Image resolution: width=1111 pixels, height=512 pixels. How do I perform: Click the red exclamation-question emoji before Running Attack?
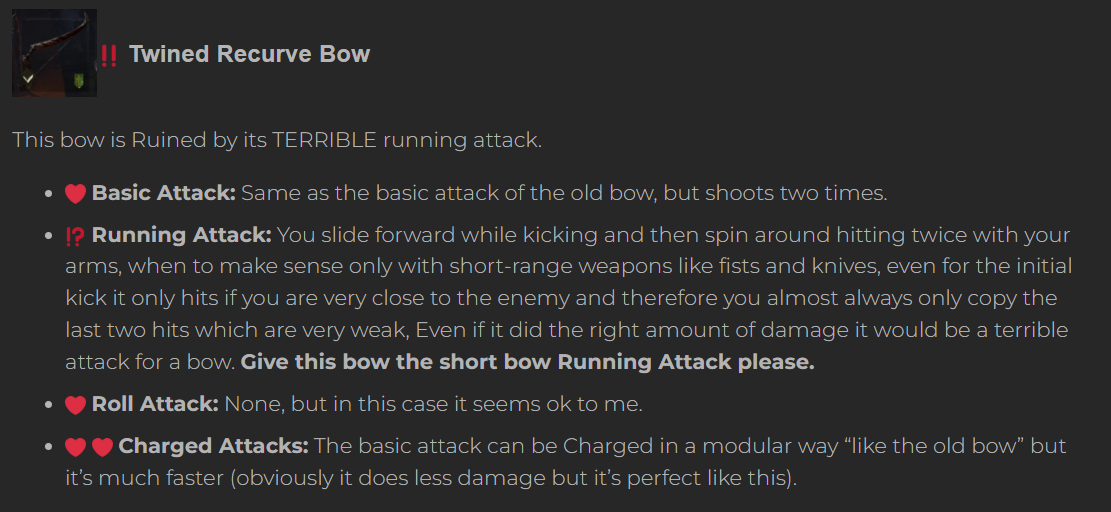point(75,236)
